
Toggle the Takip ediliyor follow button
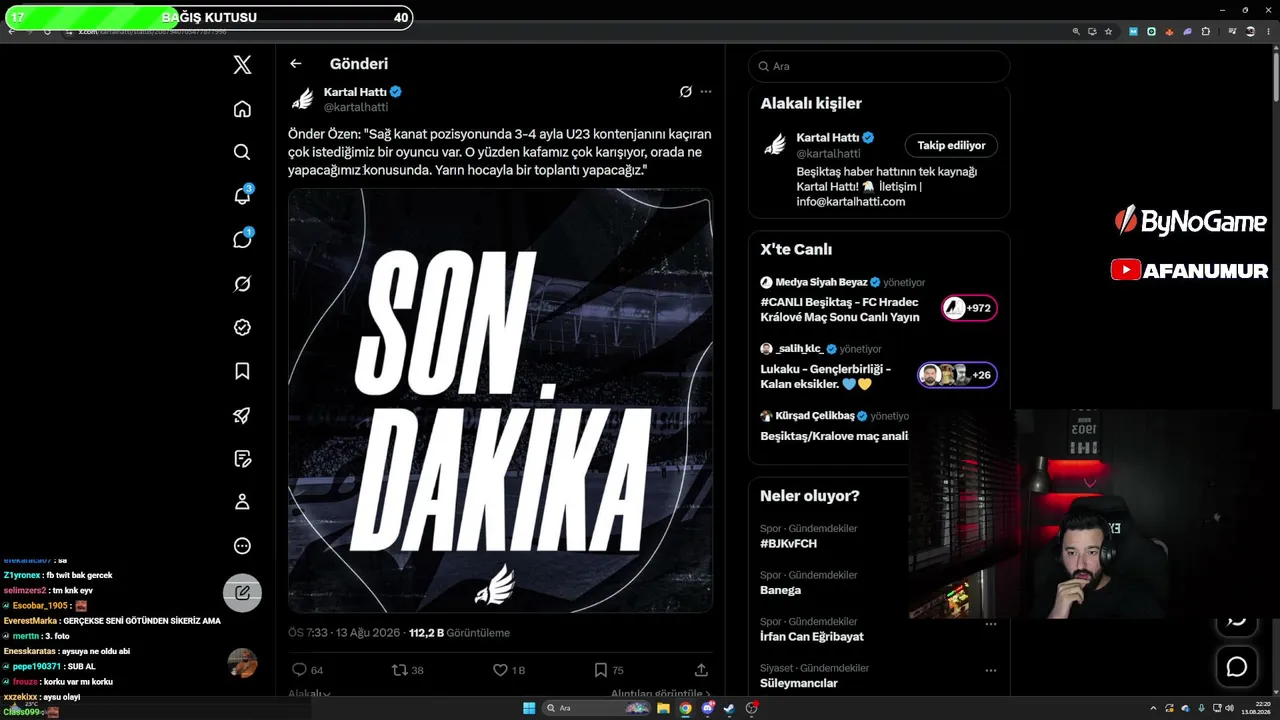[x=951, y=145]
